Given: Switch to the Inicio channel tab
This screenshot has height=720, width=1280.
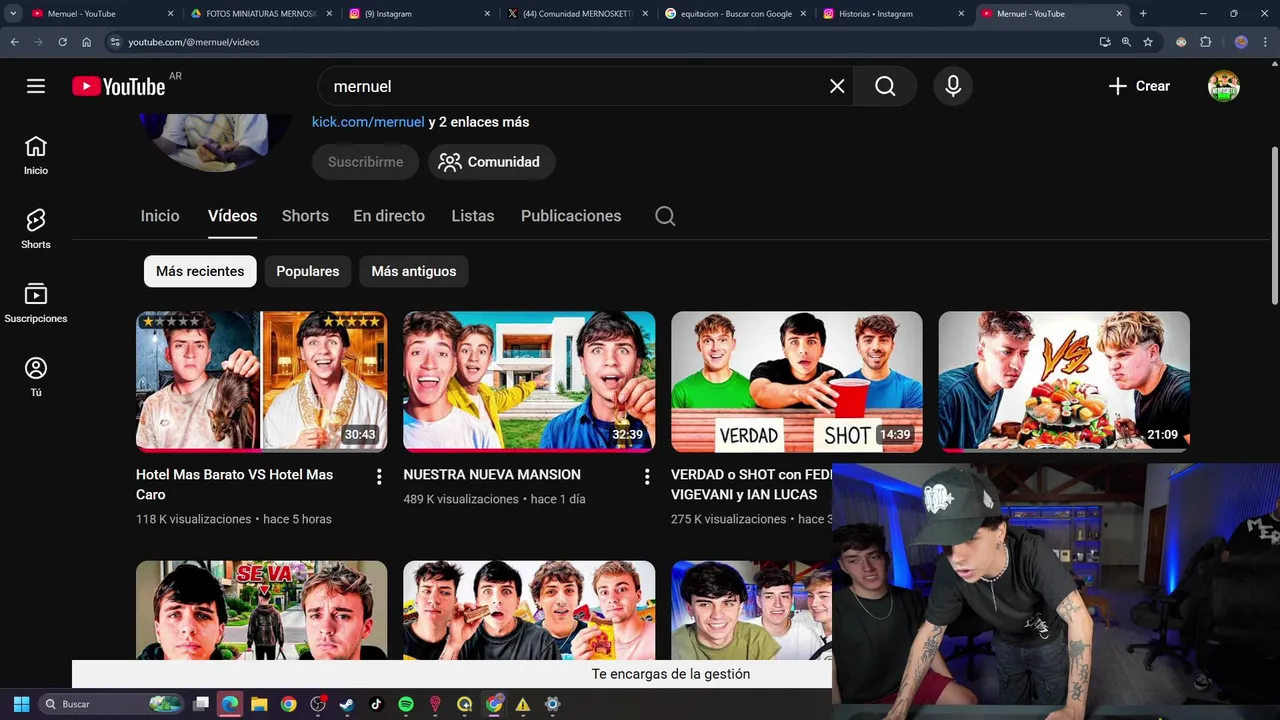Looking at the screenshot, I should pyautogui.click(x=160, y=216).
